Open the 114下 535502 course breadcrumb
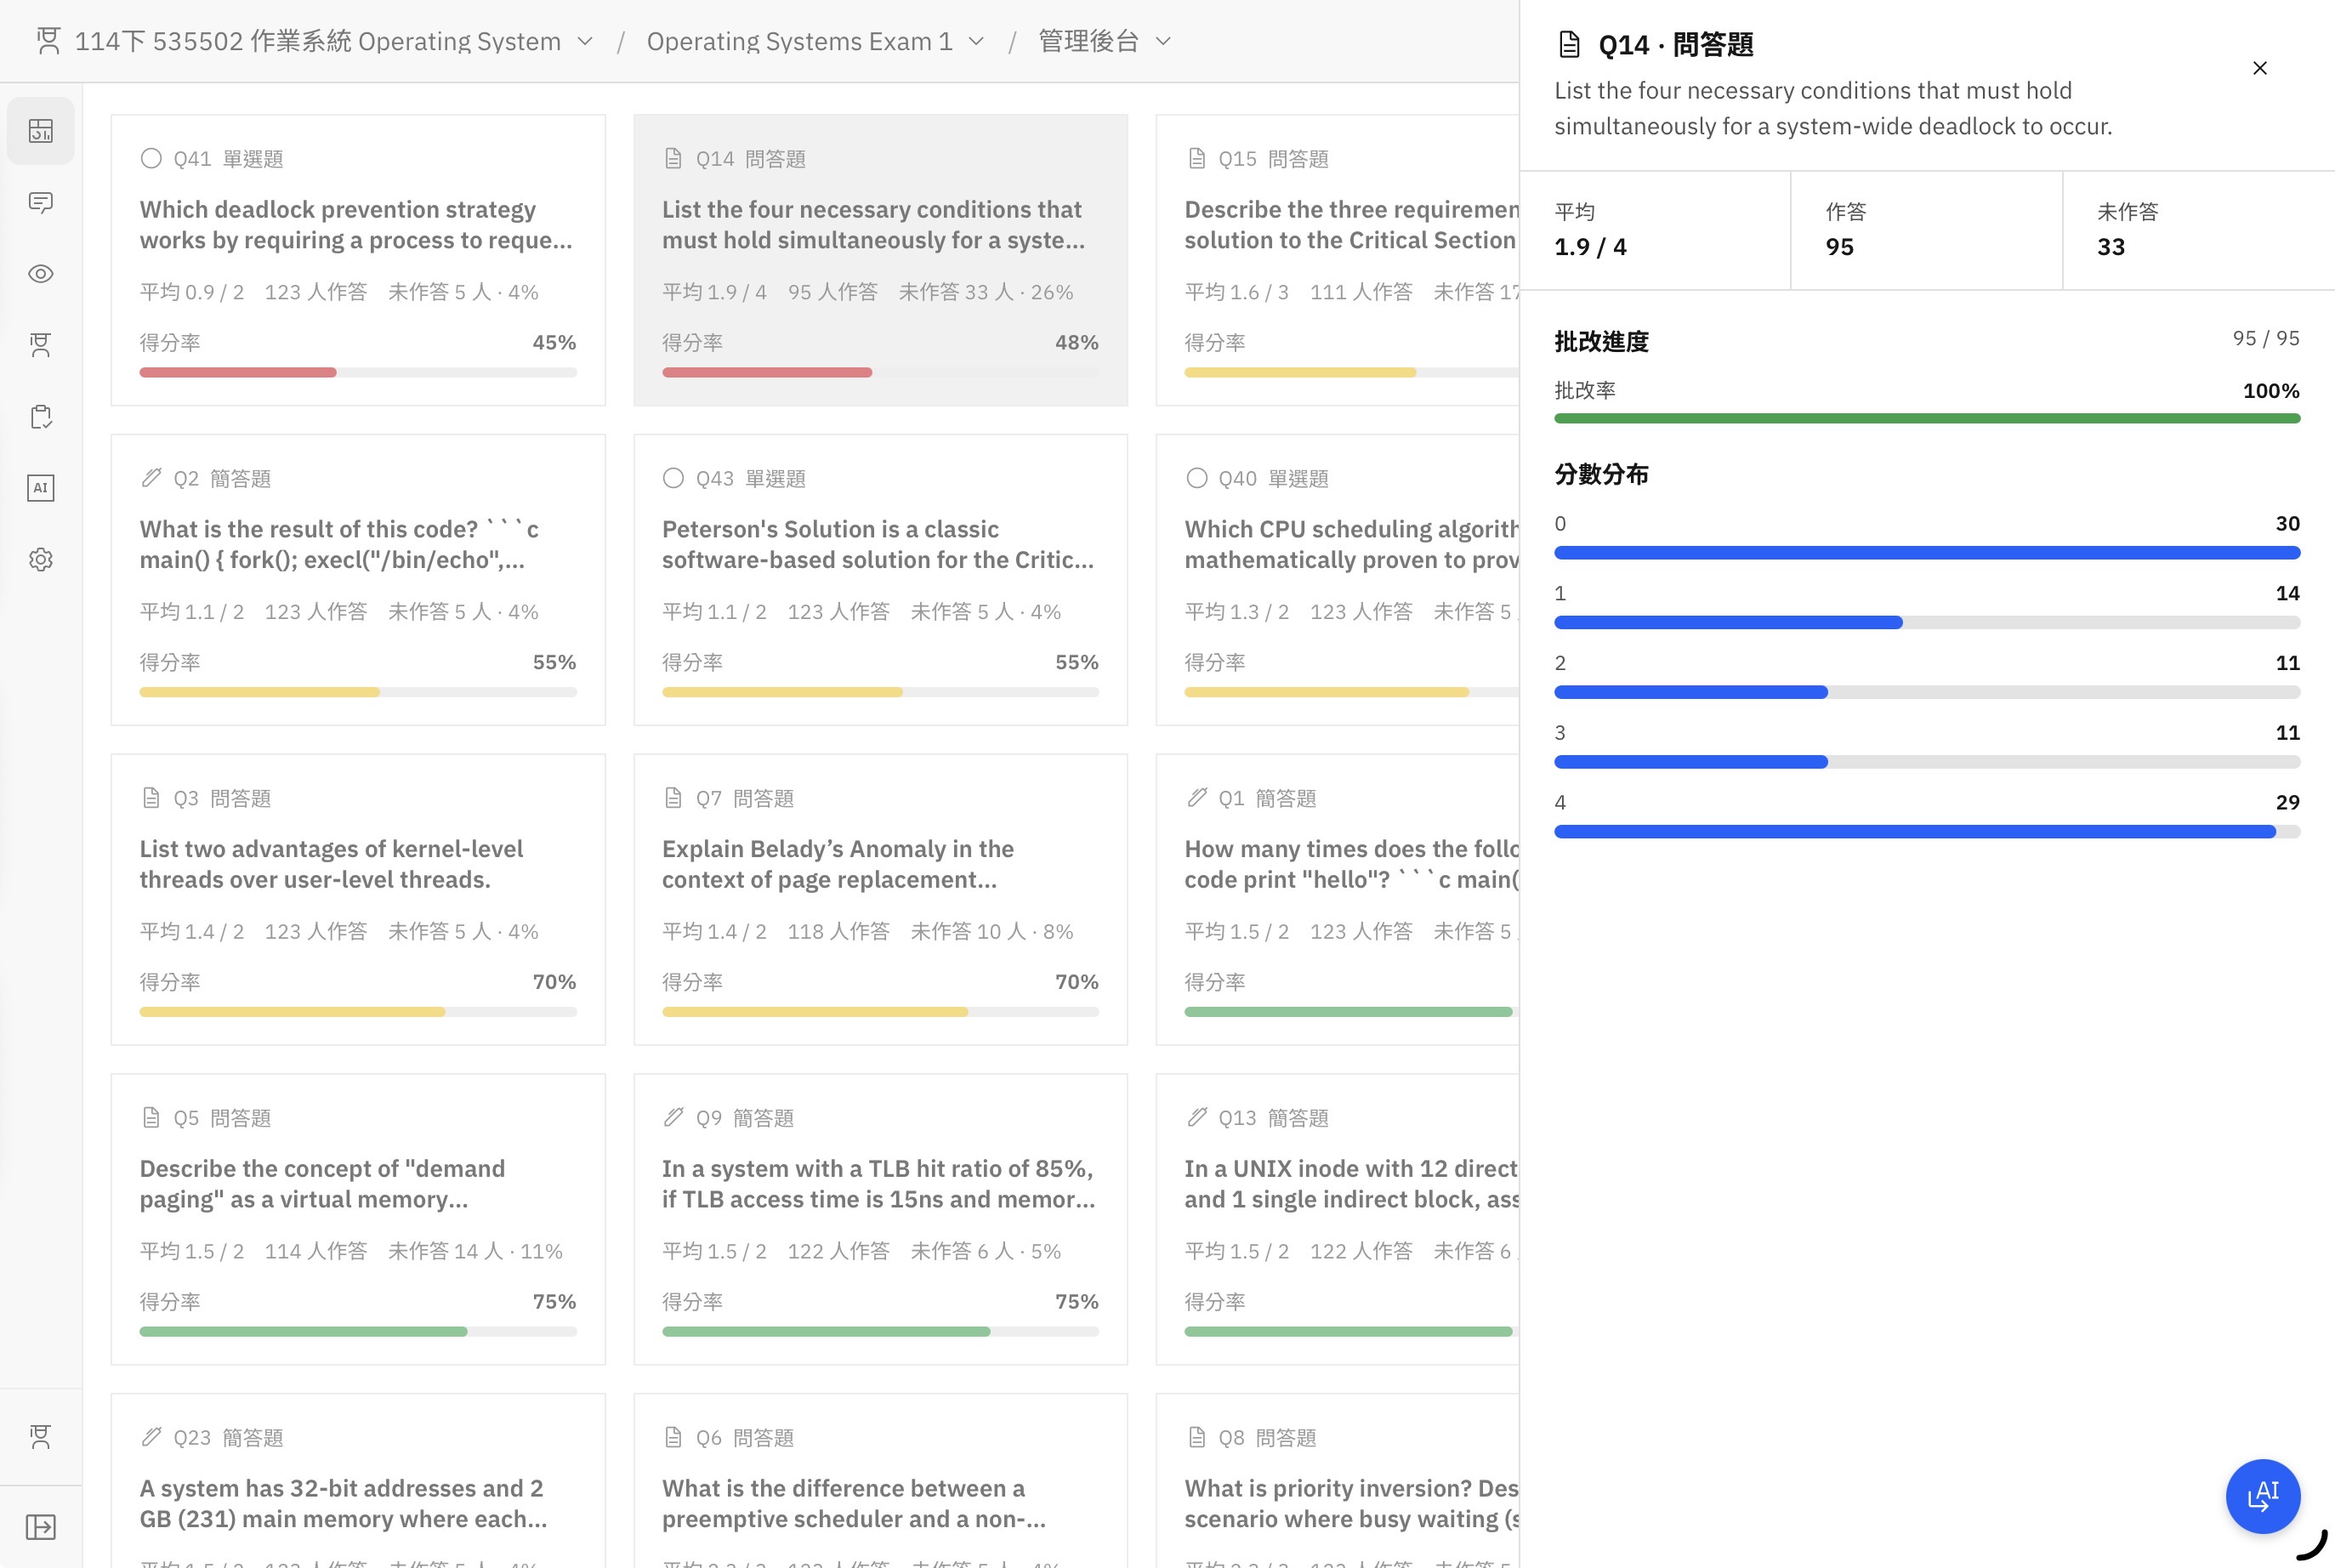 [x=318, y=41]
